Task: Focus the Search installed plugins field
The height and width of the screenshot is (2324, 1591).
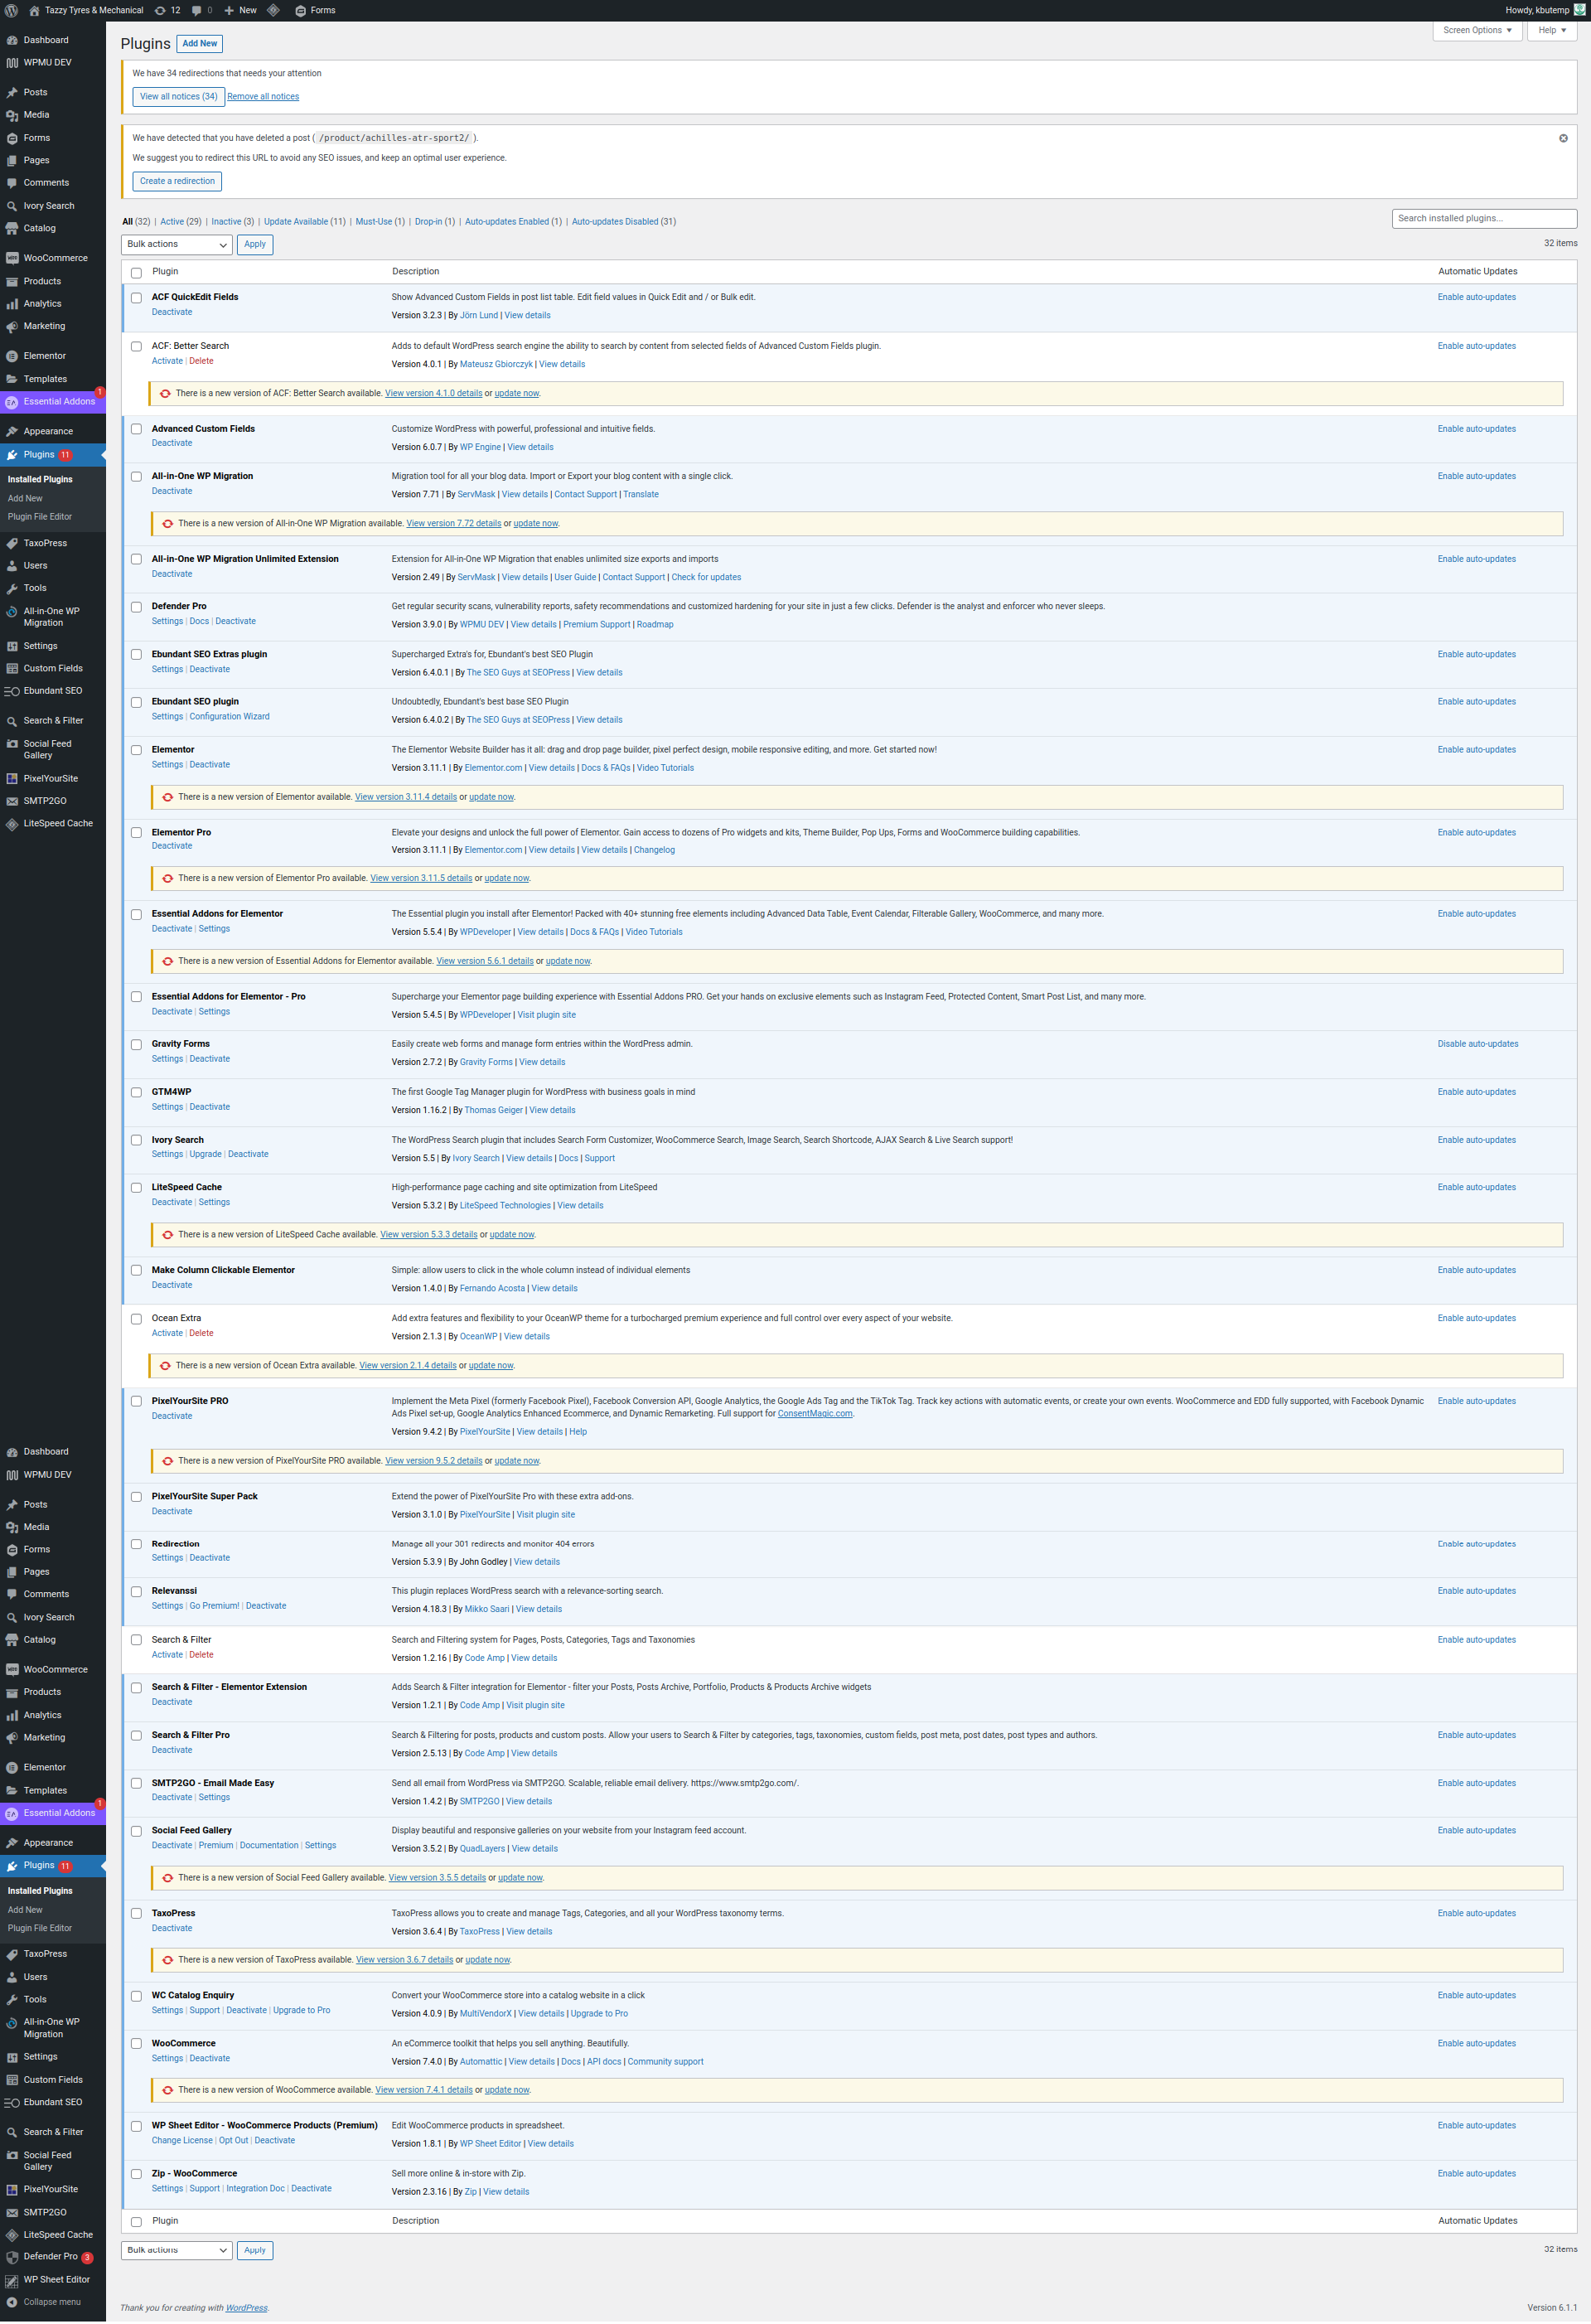Action: [x=1483, y=218]
